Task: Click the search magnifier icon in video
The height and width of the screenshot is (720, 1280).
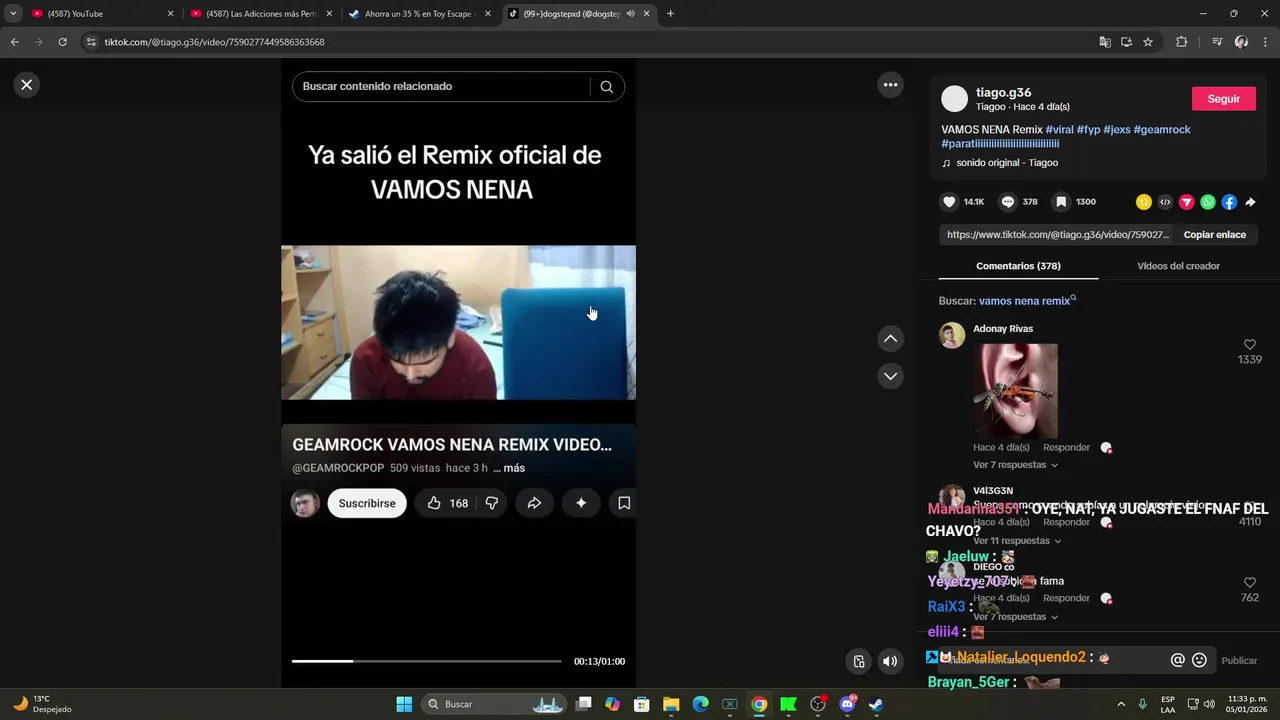Action: point(606,86)
